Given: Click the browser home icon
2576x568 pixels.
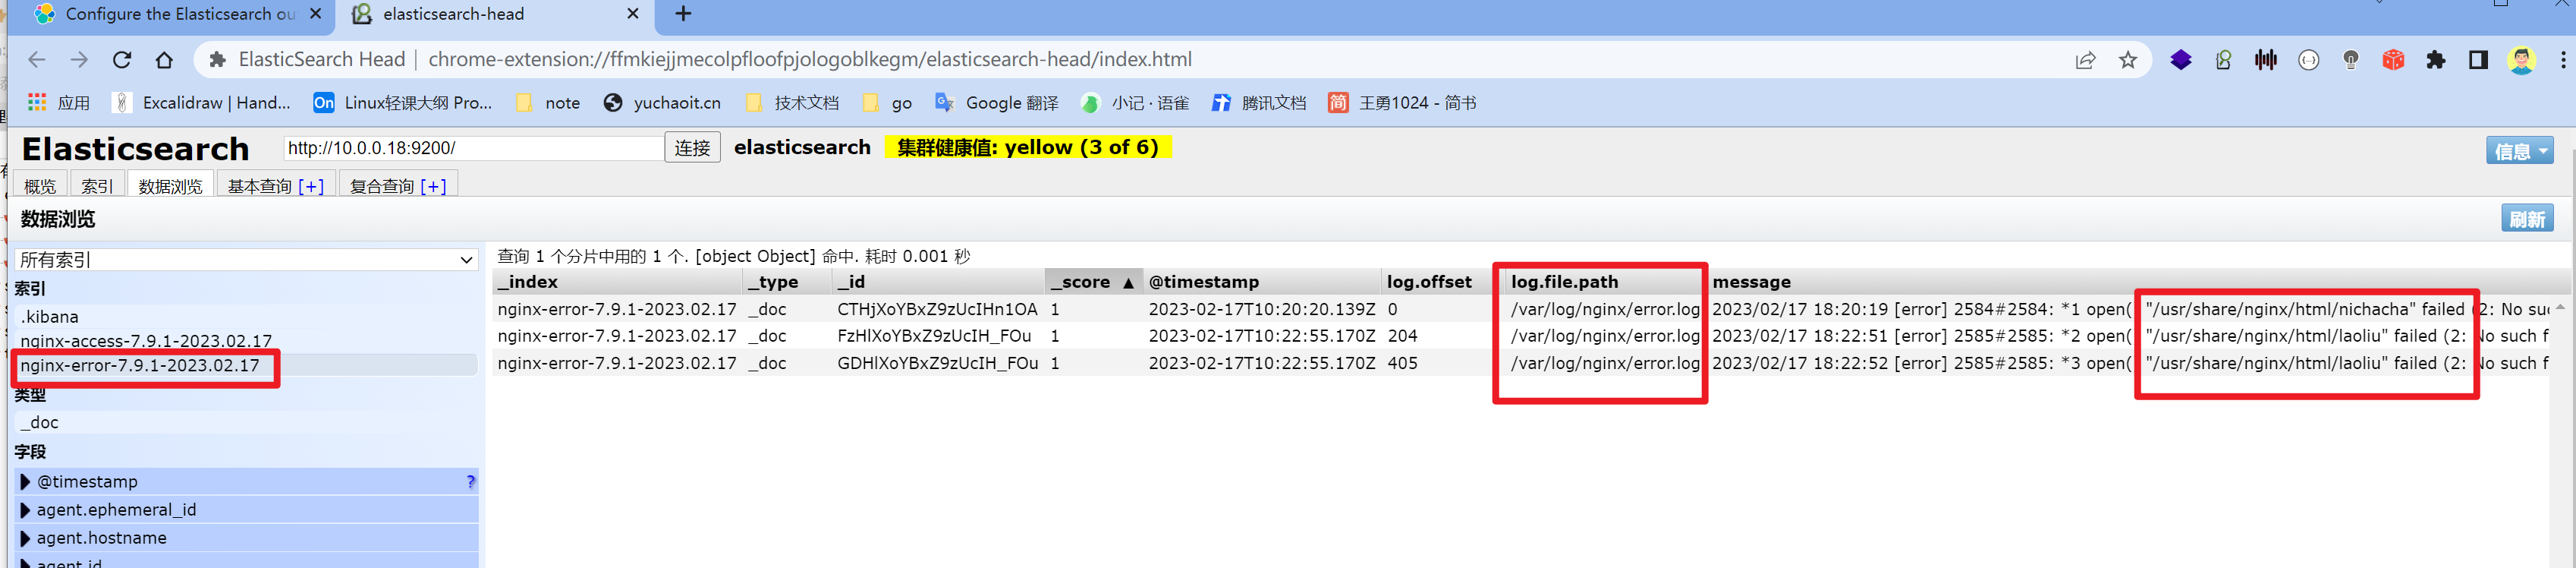Looking at the screenshot, I should coord(164,60).
